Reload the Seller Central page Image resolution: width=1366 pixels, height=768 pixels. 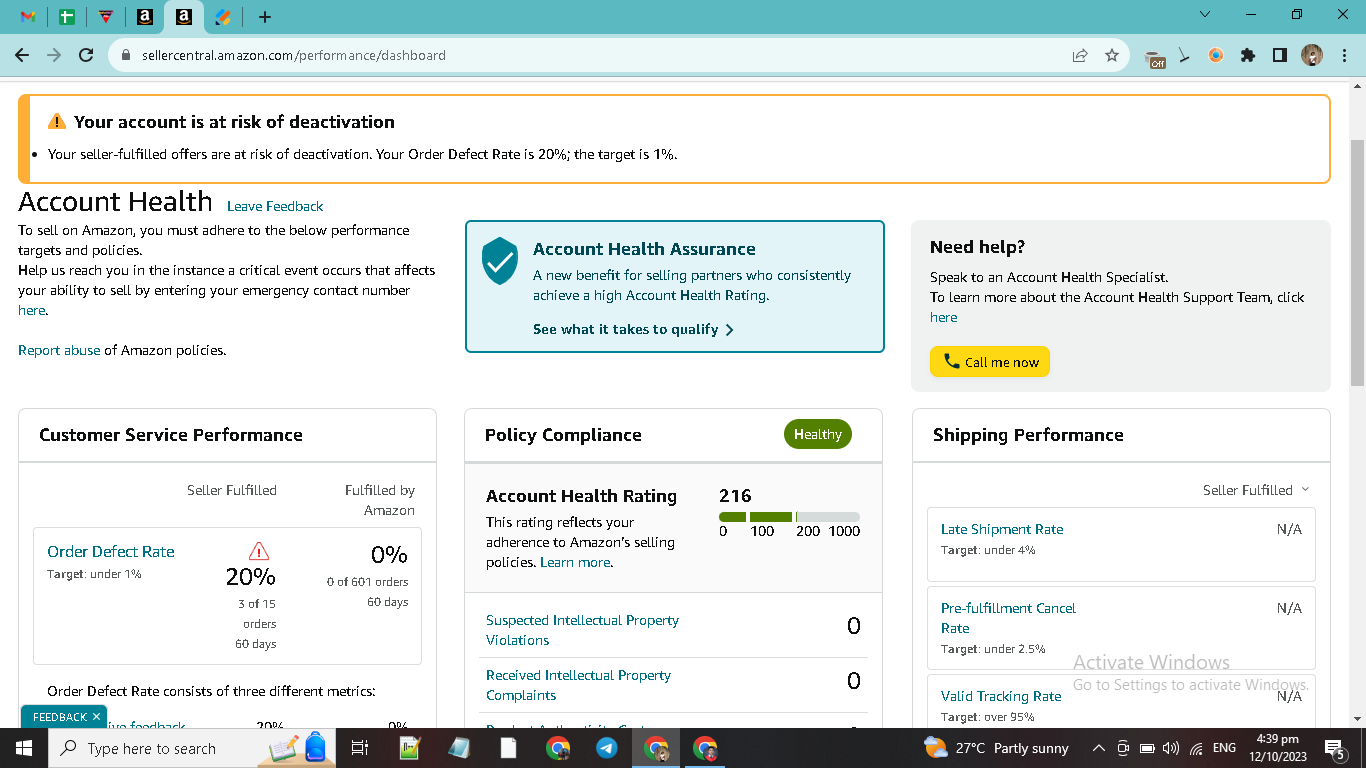click(86, 55)
